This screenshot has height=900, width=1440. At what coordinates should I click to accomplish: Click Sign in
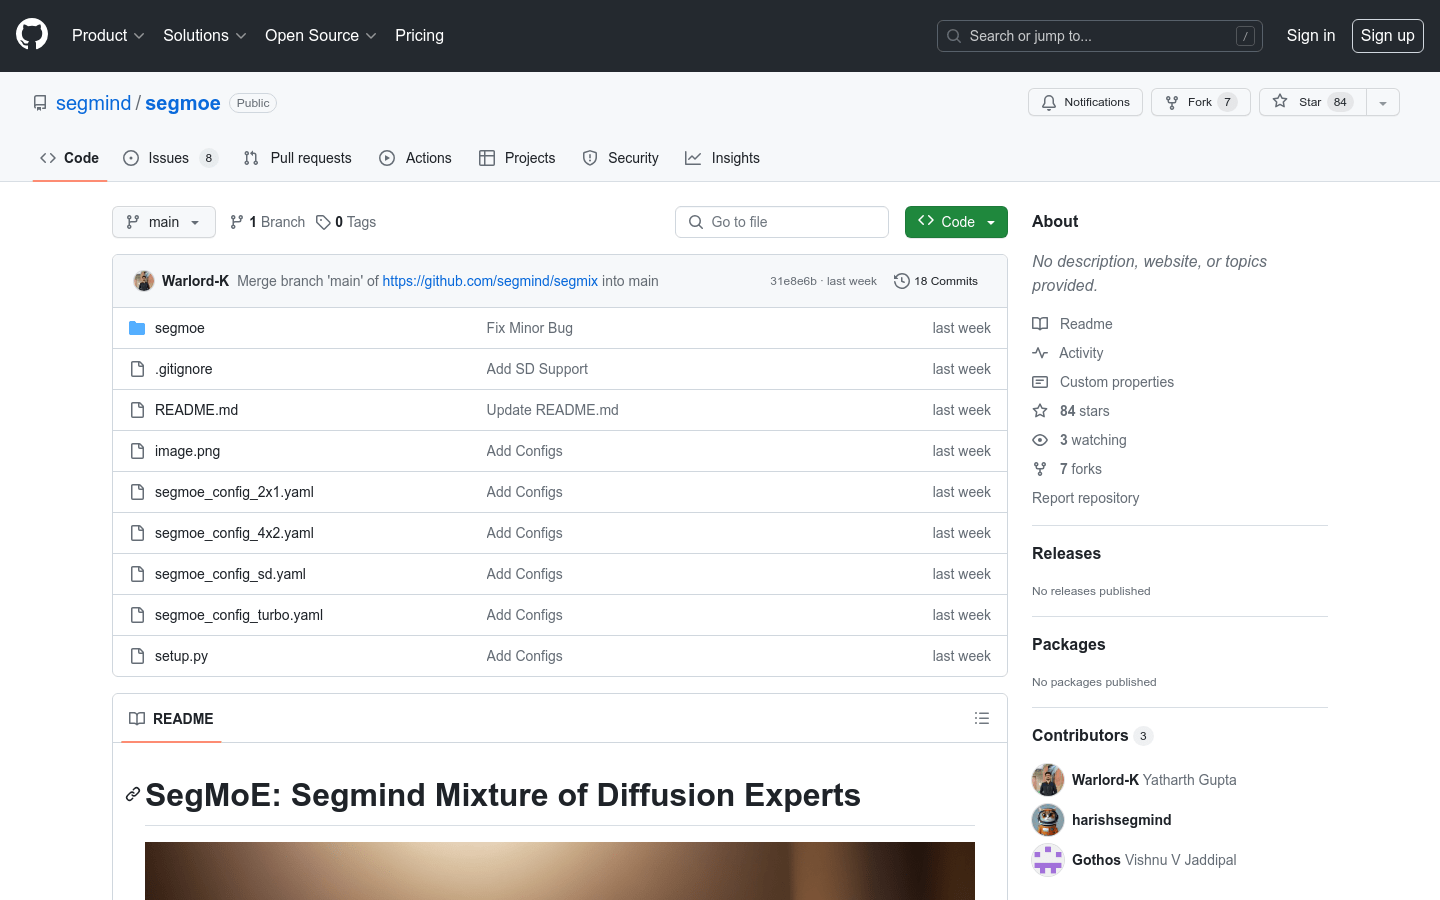tap(1310, 35)
